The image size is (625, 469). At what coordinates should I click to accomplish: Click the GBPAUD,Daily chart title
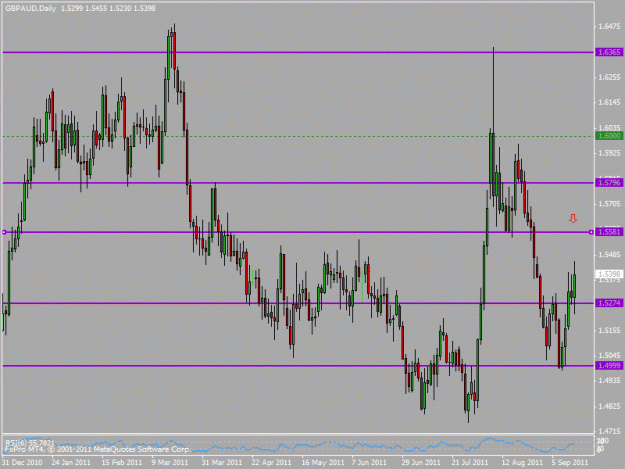coord(31,8)
